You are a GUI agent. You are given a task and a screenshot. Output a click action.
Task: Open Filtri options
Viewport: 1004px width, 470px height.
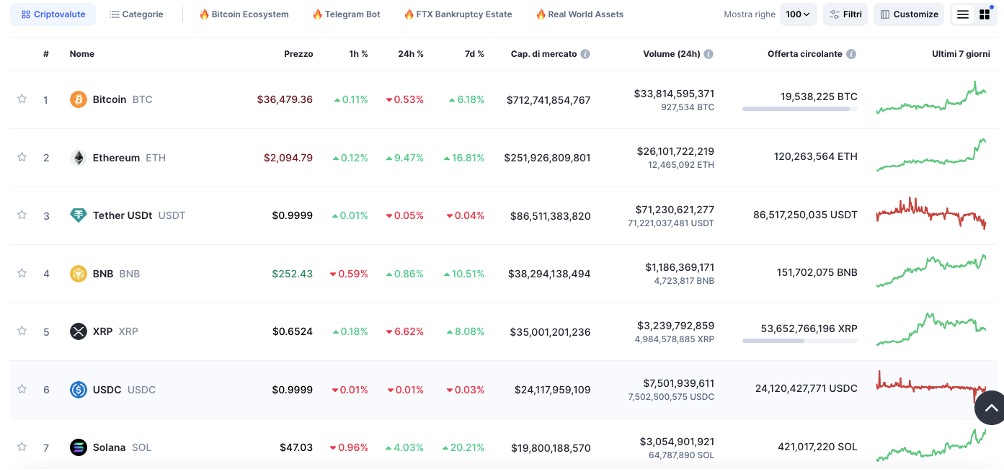[x=845, y=14]
